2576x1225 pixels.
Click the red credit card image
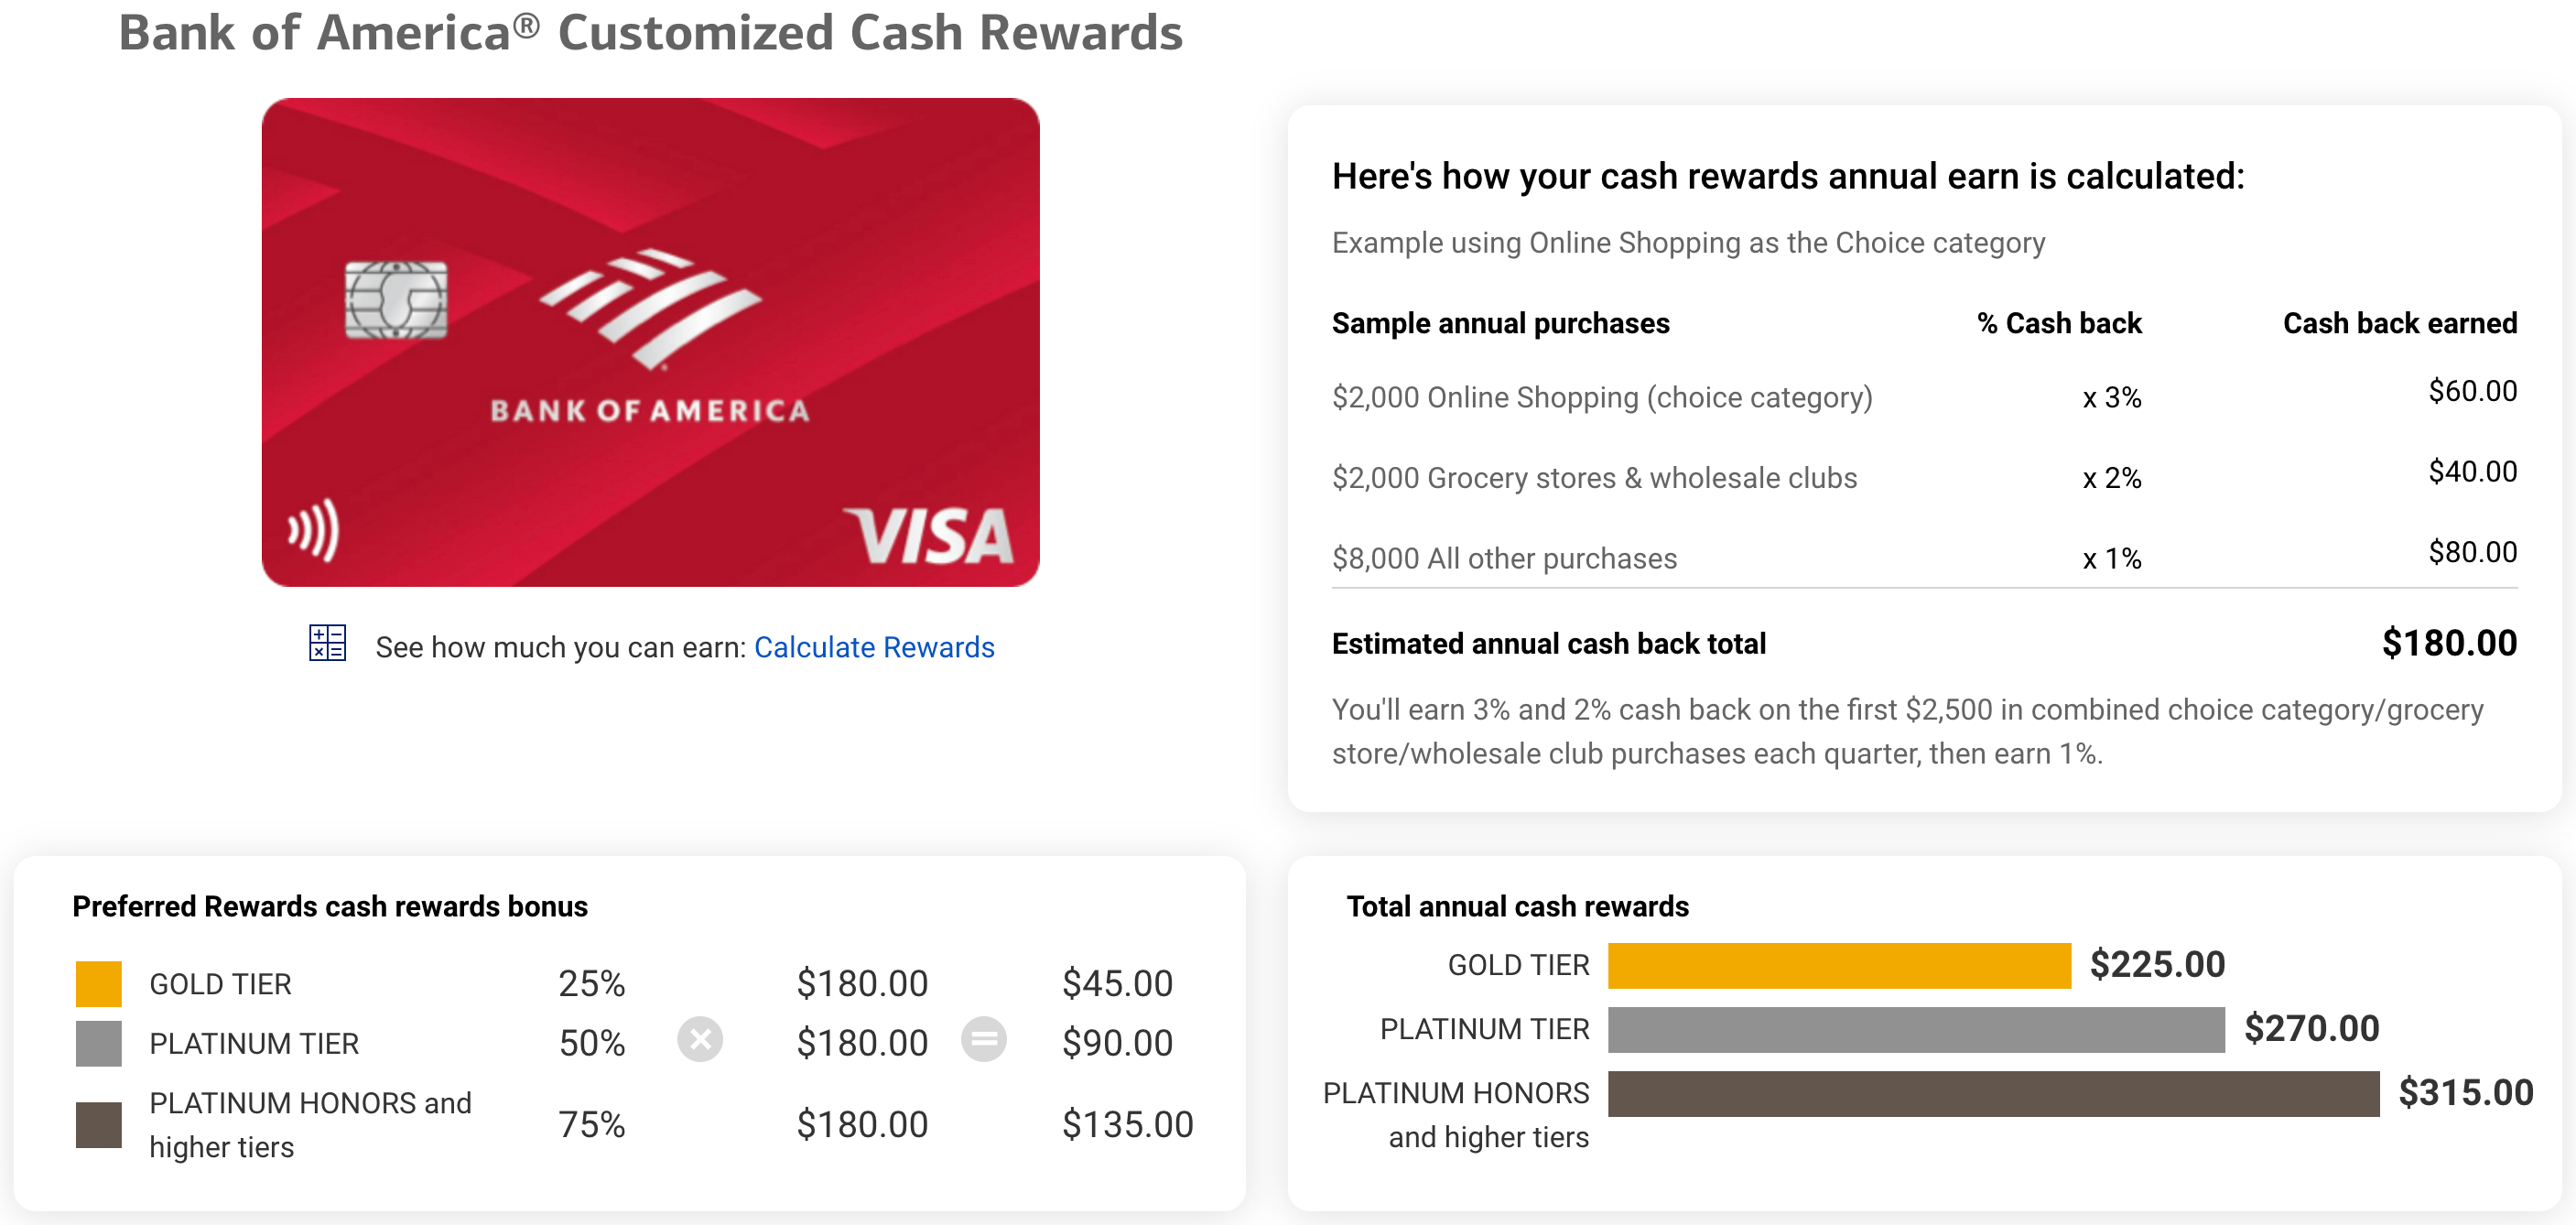(651, 342)
